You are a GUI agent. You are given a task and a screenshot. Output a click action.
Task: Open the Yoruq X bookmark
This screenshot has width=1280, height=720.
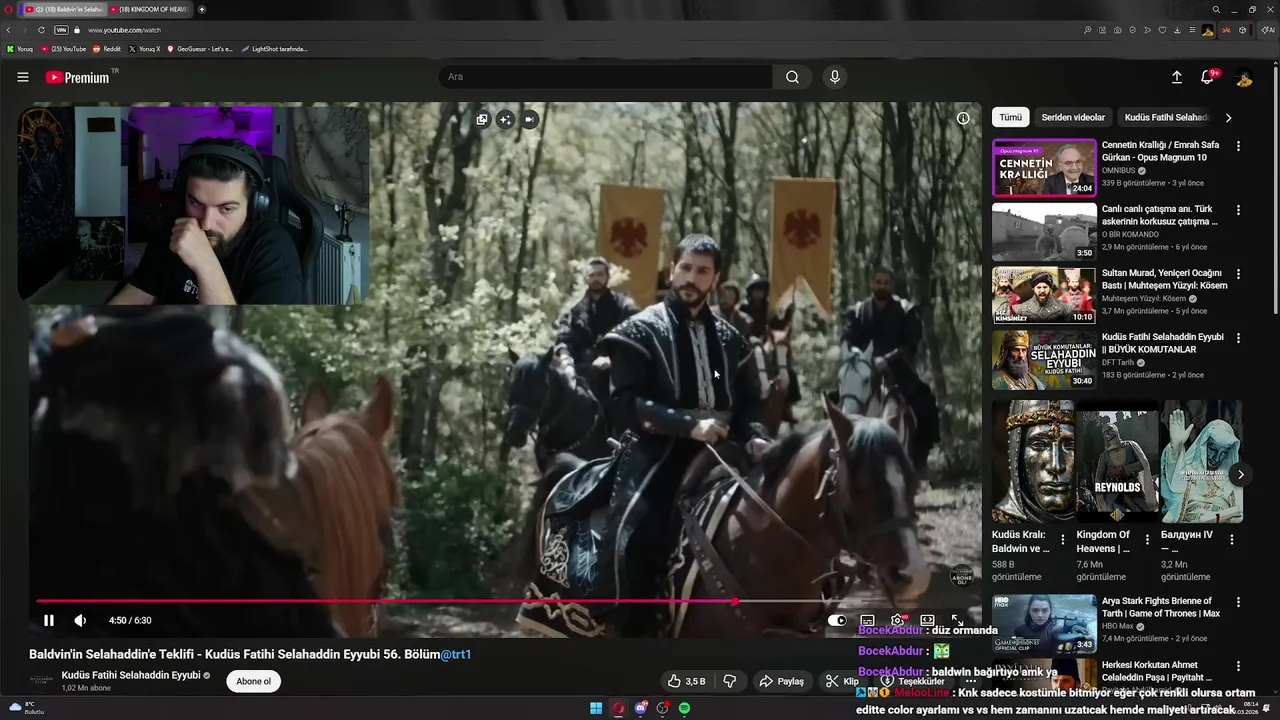144,49
